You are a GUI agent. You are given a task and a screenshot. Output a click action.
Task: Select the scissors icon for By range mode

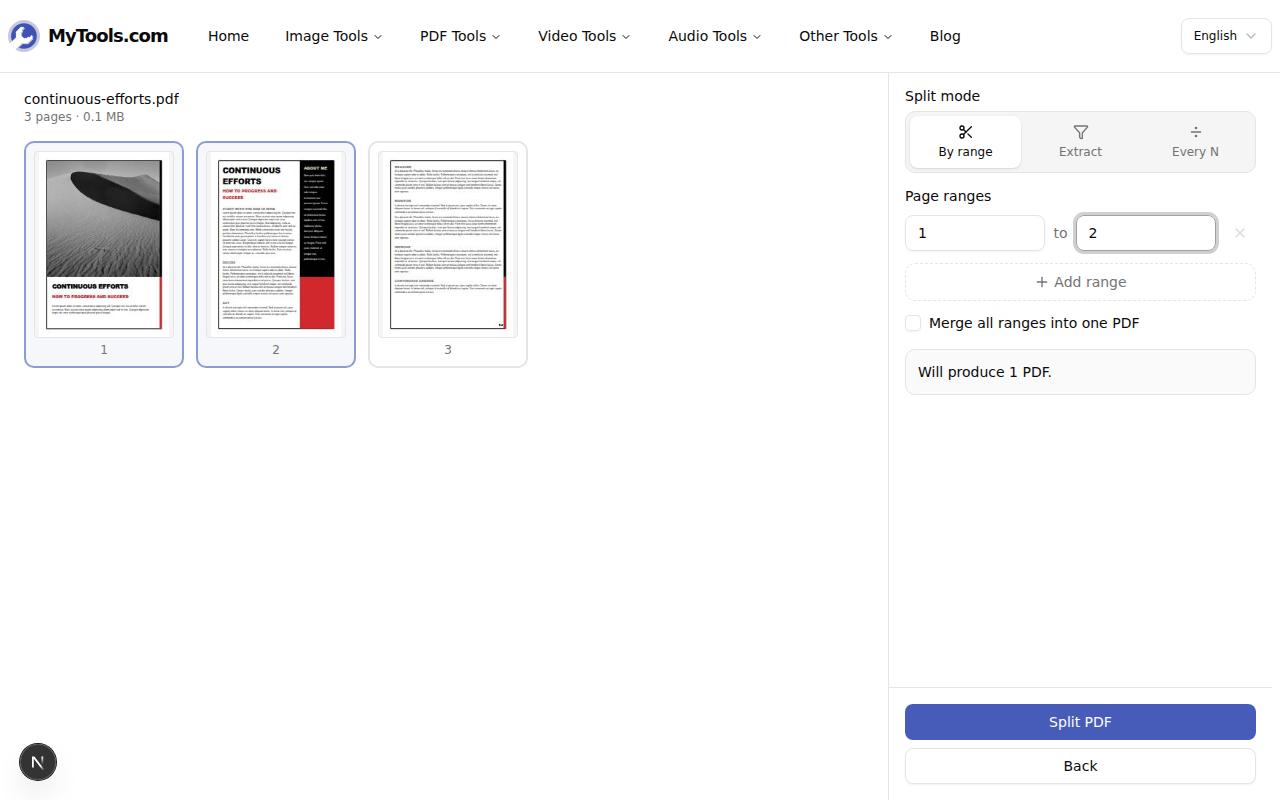(965, 131)
